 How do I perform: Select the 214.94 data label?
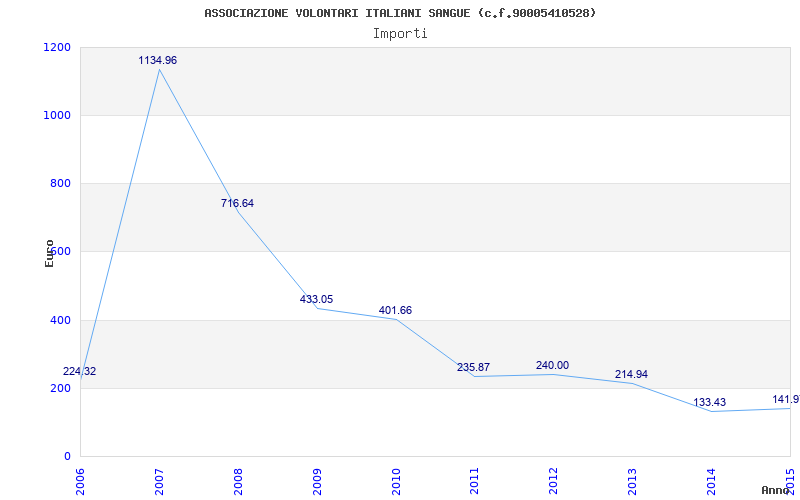coord(631,374)
